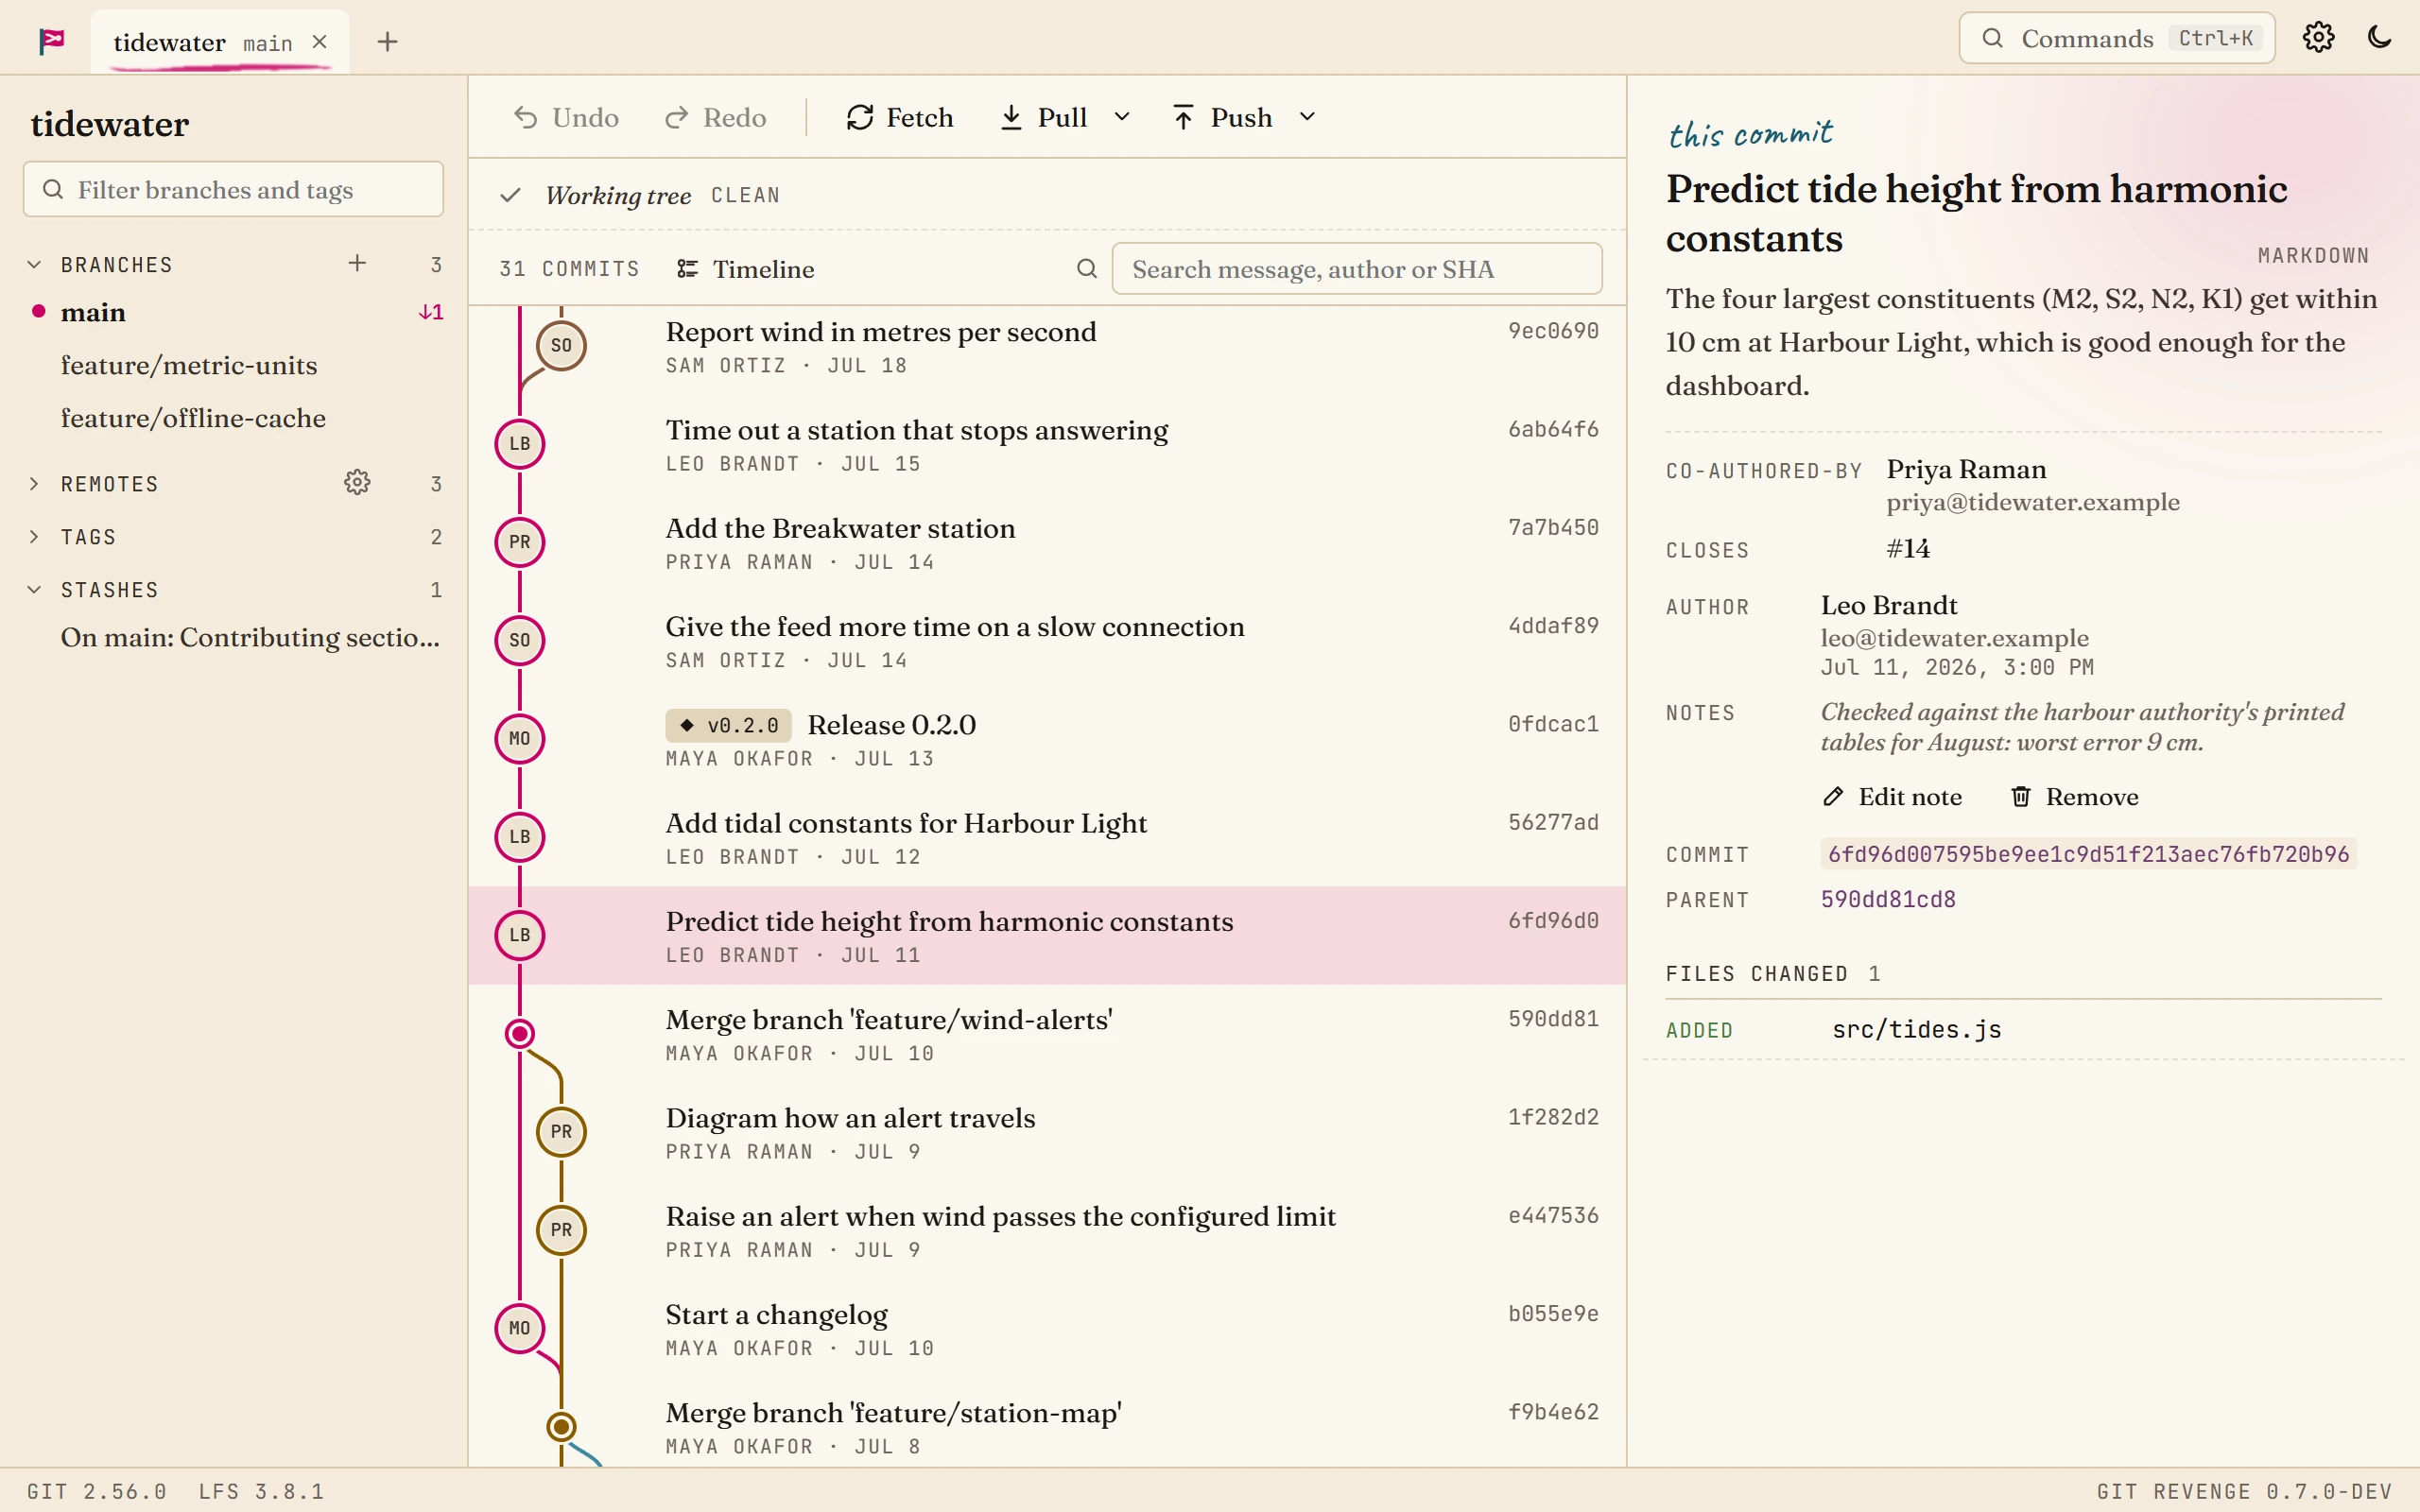
Task: Open a new repository tab
Action: [x=388, y=42]
